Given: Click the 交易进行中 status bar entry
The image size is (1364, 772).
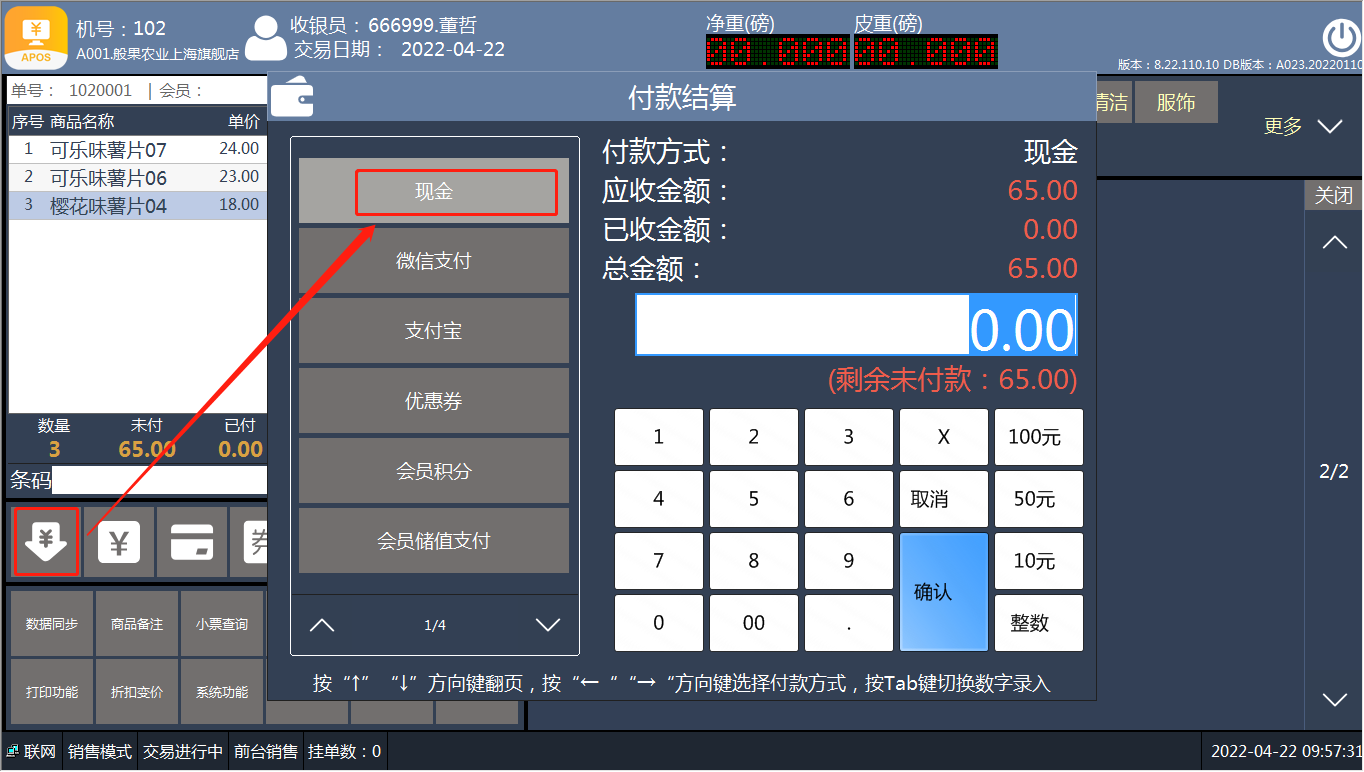Looking at the screenshot, I should coord(183,752).
